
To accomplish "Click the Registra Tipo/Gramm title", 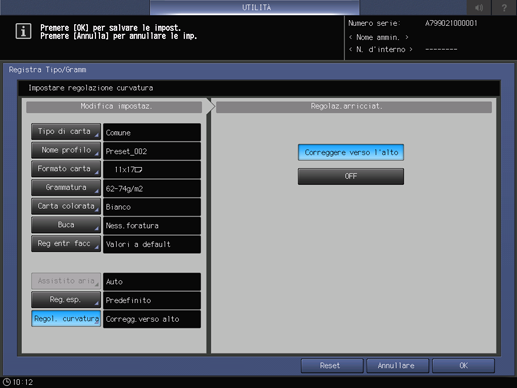I will [x=47, y=70].
